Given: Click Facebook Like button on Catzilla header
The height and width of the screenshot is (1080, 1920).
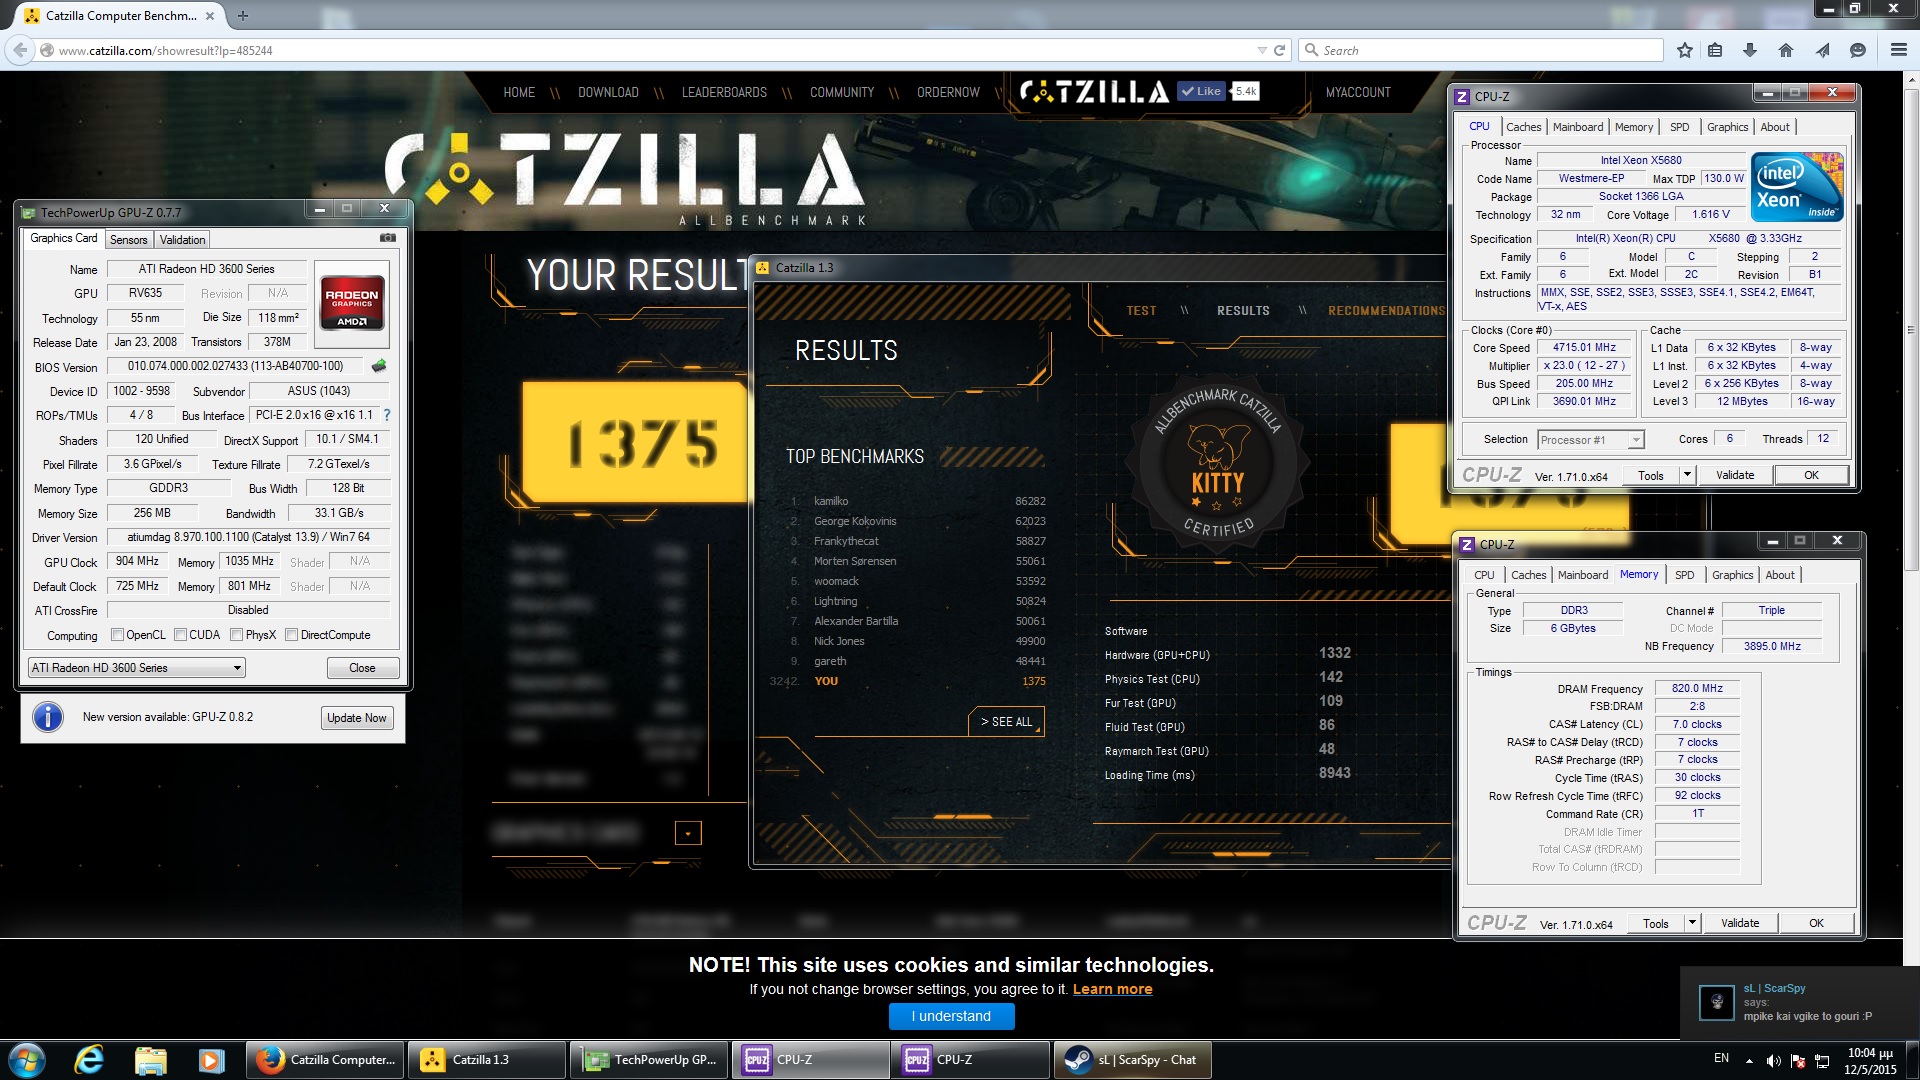Looking at the screenshot, I should pos(1201,91).
